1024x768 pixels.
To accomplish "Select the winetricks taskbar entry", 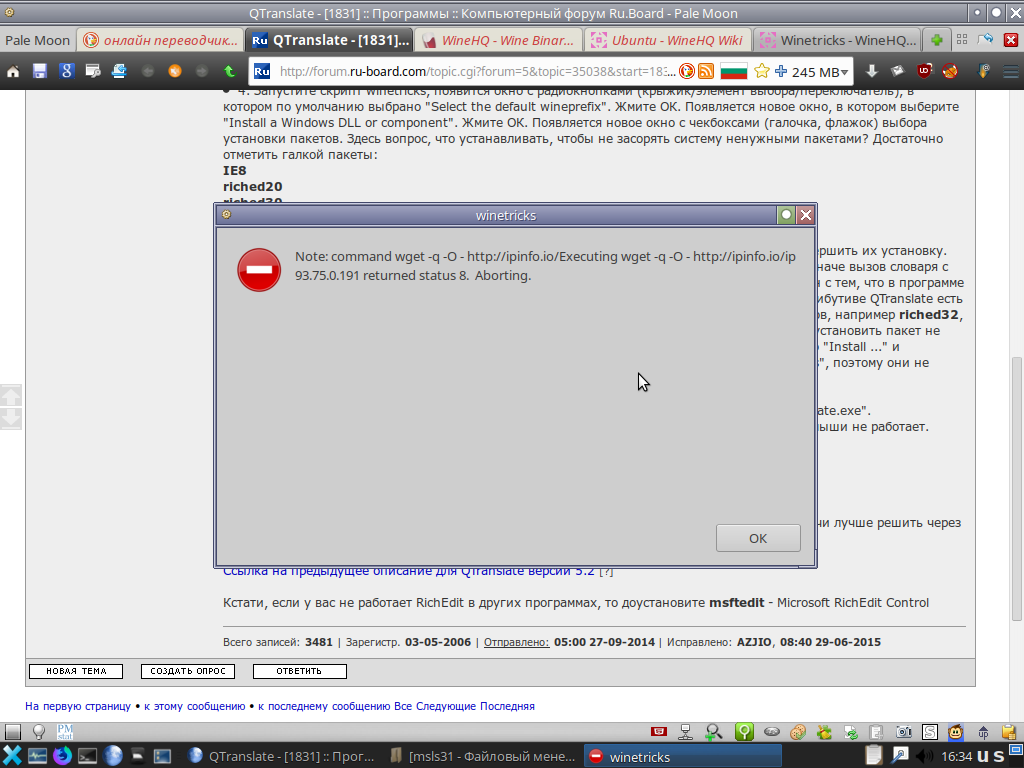I will (682, 756).
